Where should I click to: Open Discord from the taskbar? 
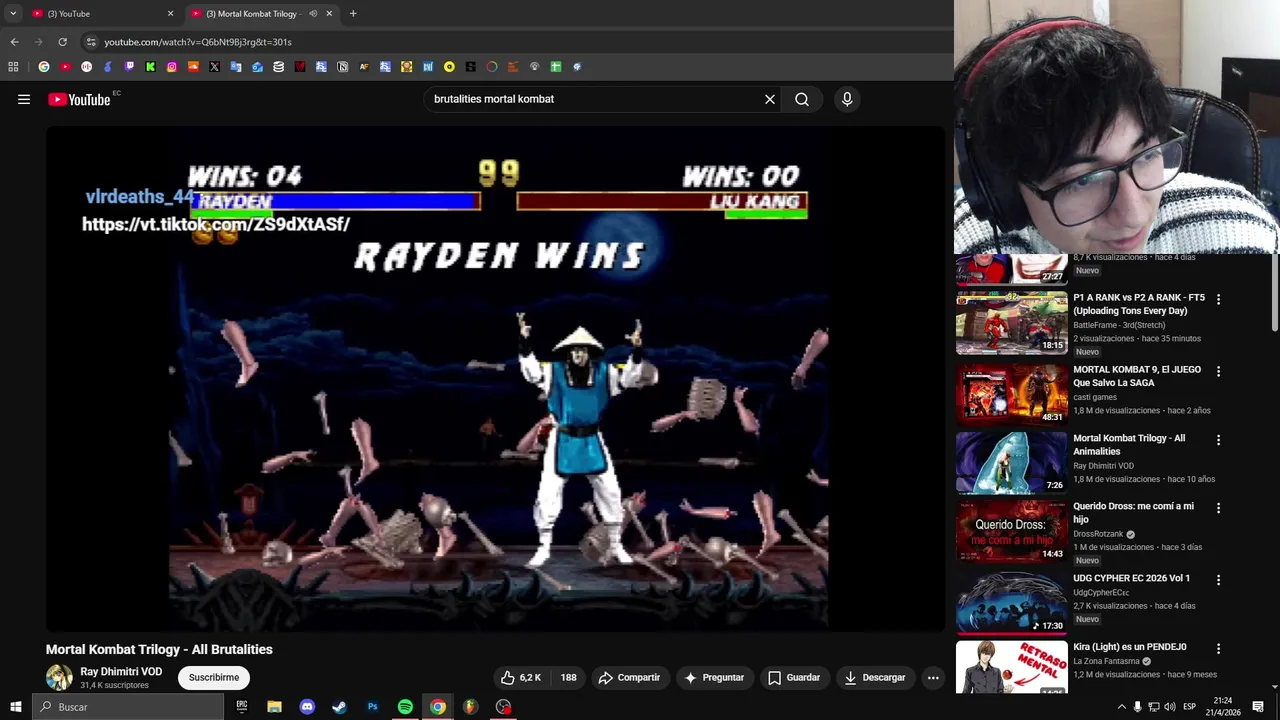click(307, 707)
